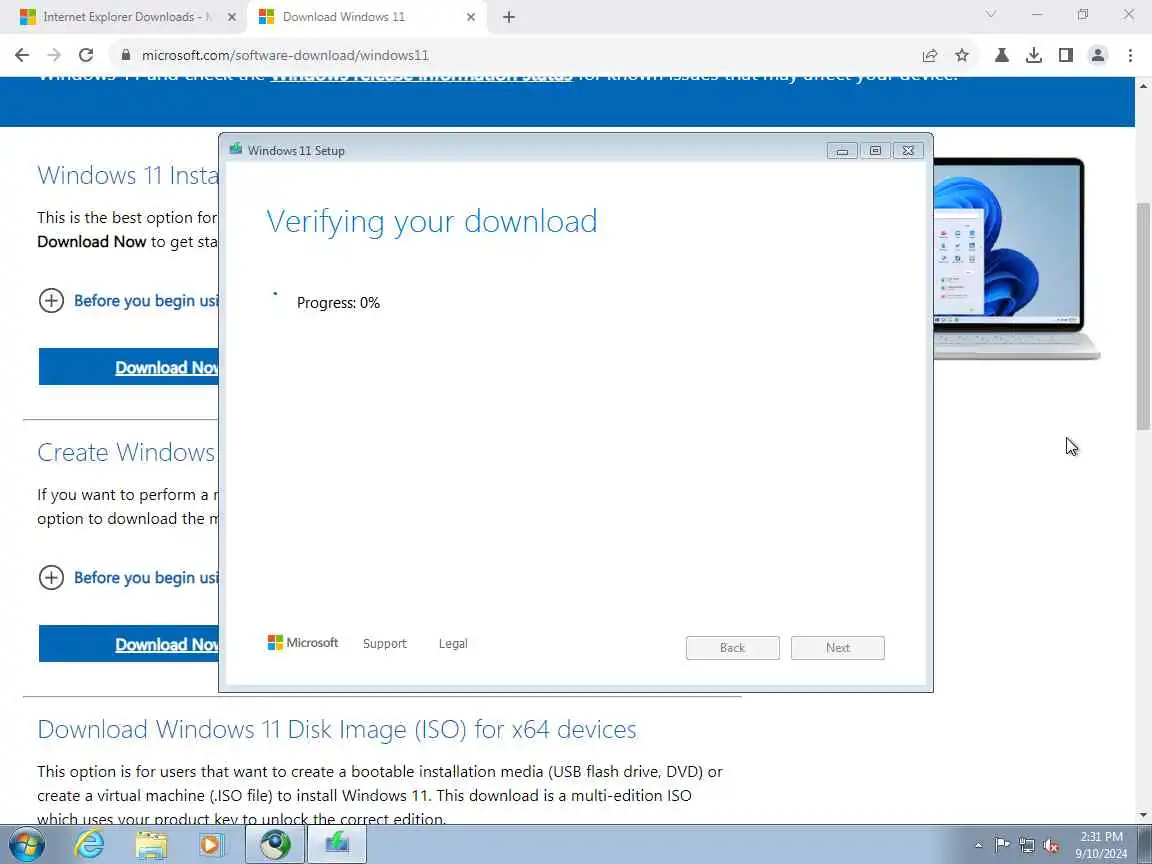Open the tab search chevron
This screenshot has height=864, width=1152.
click(x=990, y=15)
